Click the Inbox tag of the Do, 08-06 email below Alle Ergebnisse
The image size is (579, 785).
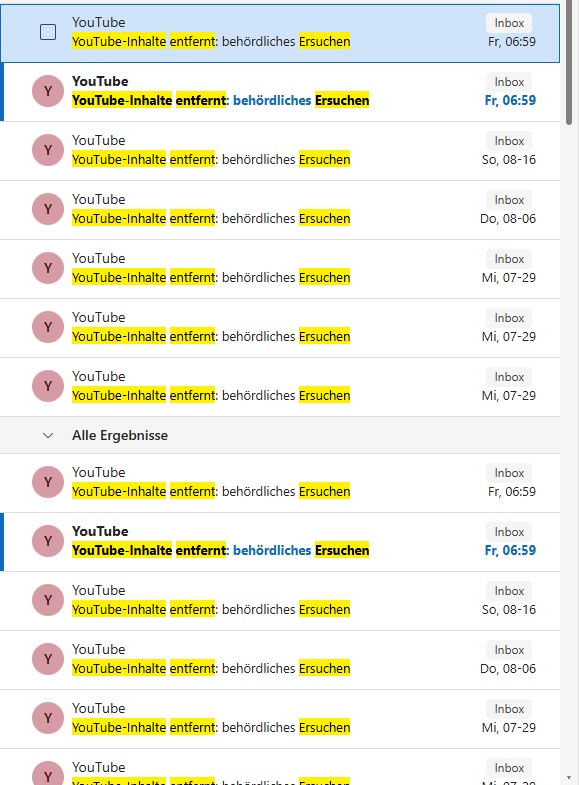[509, 650]
